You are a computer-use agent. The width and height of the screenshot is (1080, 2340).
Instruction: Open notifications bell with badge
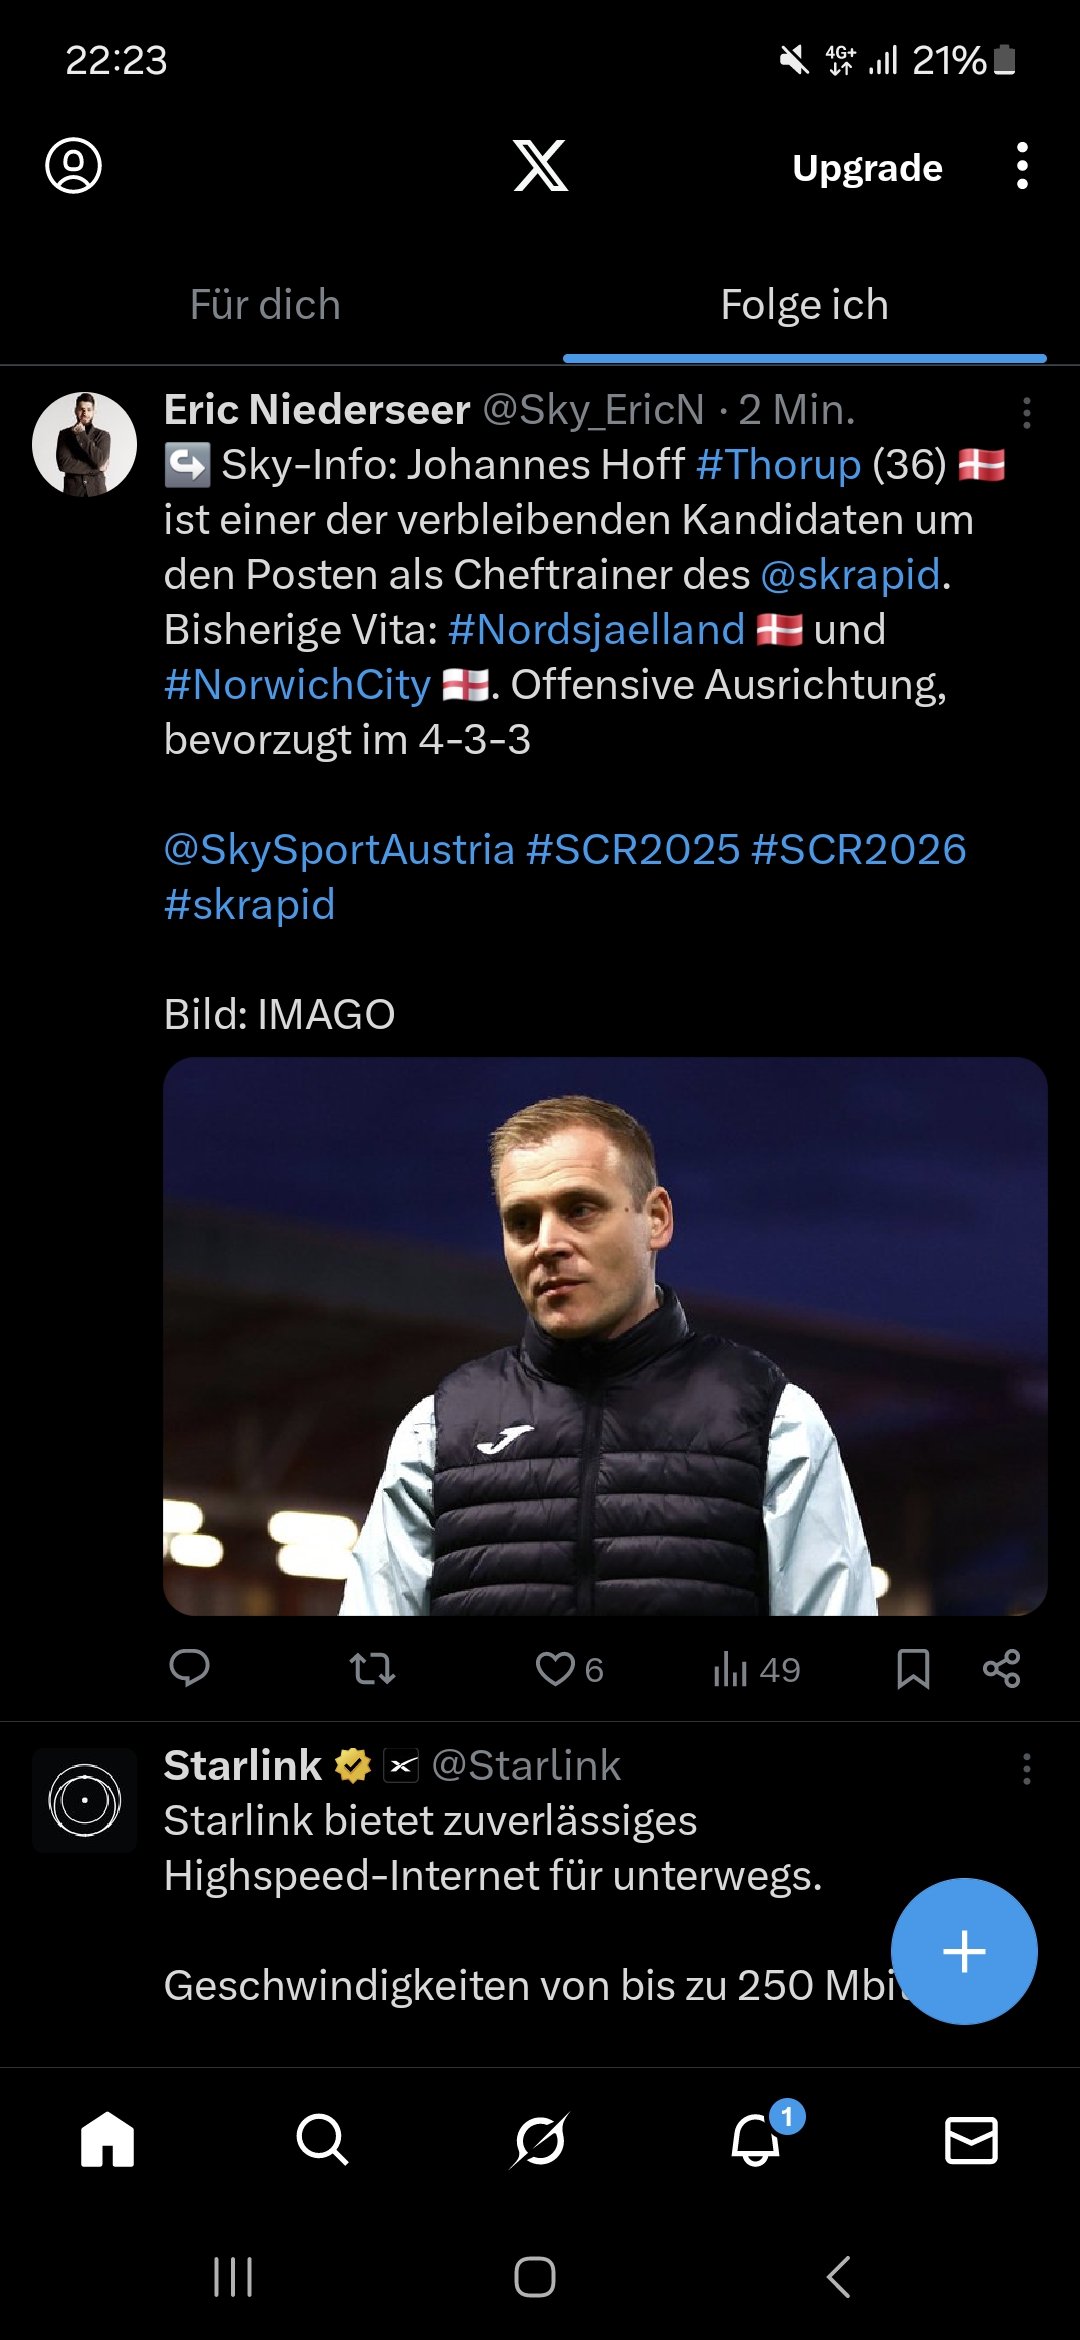(756, 2140)
